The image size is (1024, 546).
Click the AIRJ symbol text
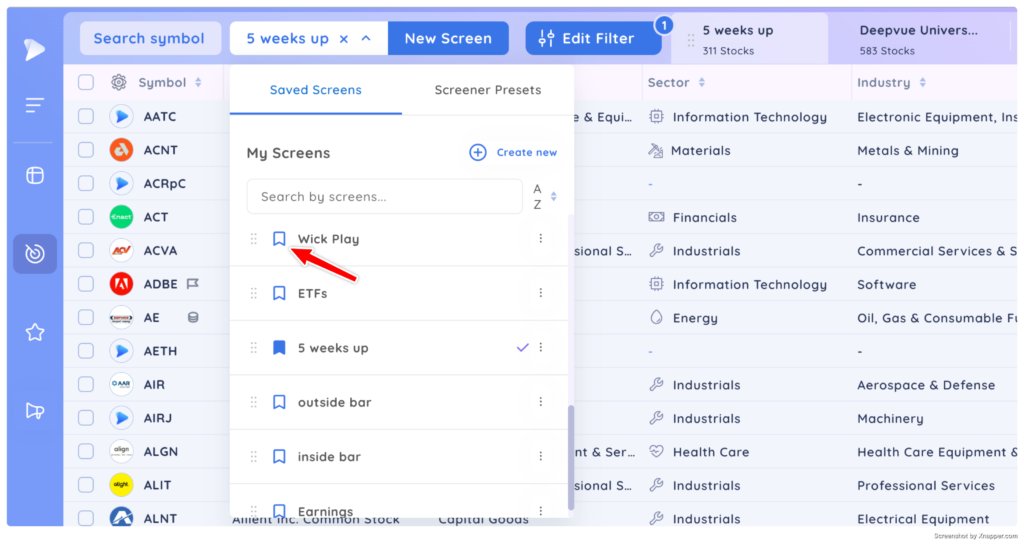(x=157, y=419)
